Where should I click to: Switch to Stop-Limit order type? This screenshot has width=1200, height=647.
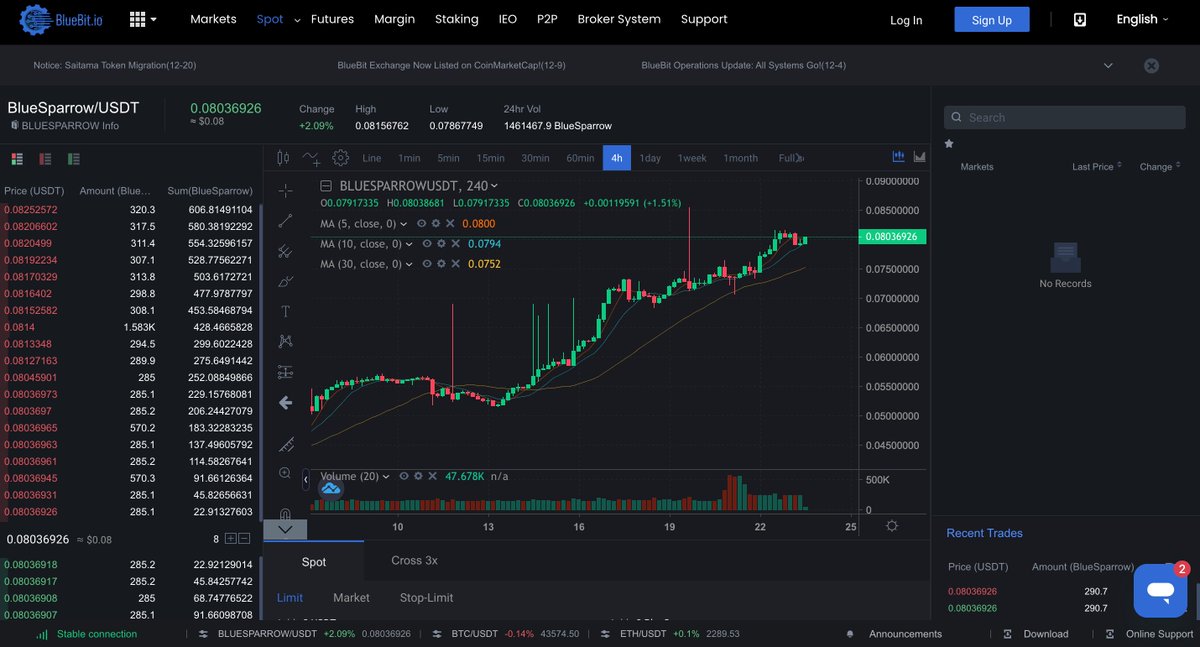click(x=426, y=598)
